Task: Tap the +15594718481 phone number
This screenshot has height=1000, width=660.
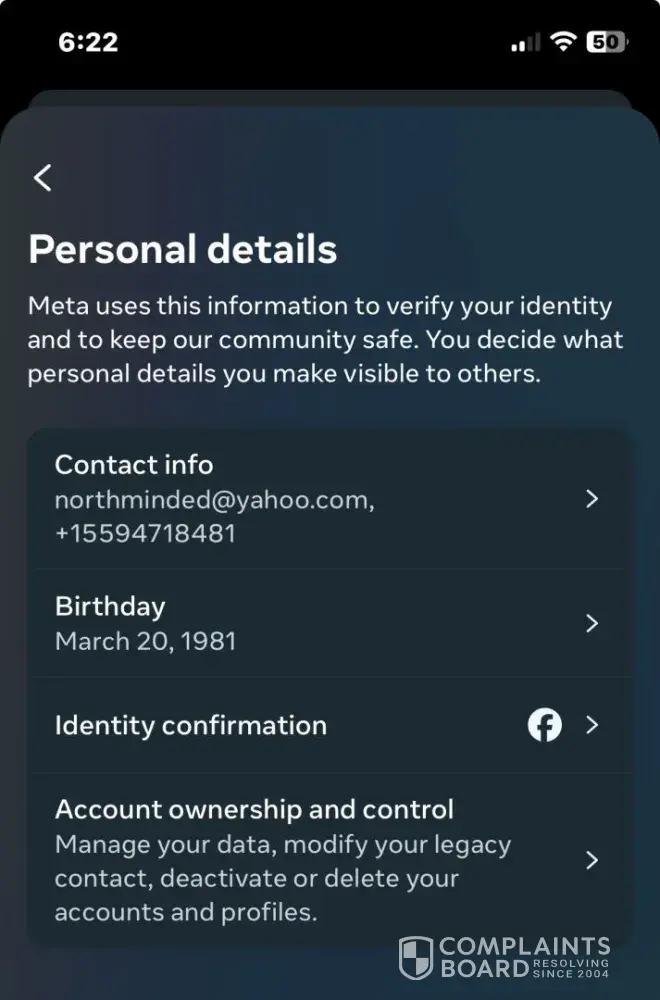Action: (x=145, y=534)
